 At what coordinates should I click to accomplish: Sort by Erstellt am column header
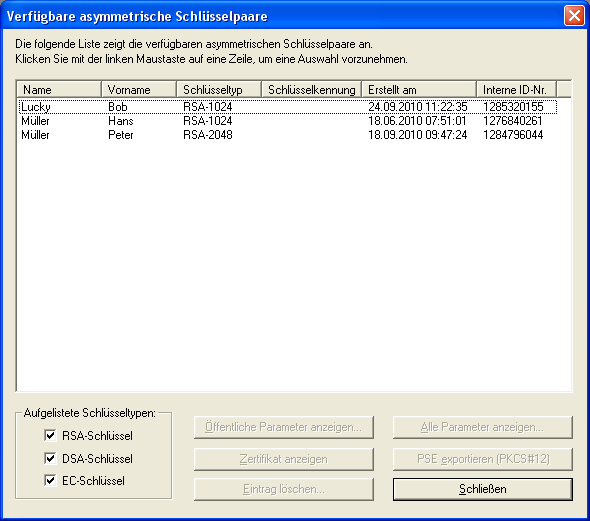419,90
